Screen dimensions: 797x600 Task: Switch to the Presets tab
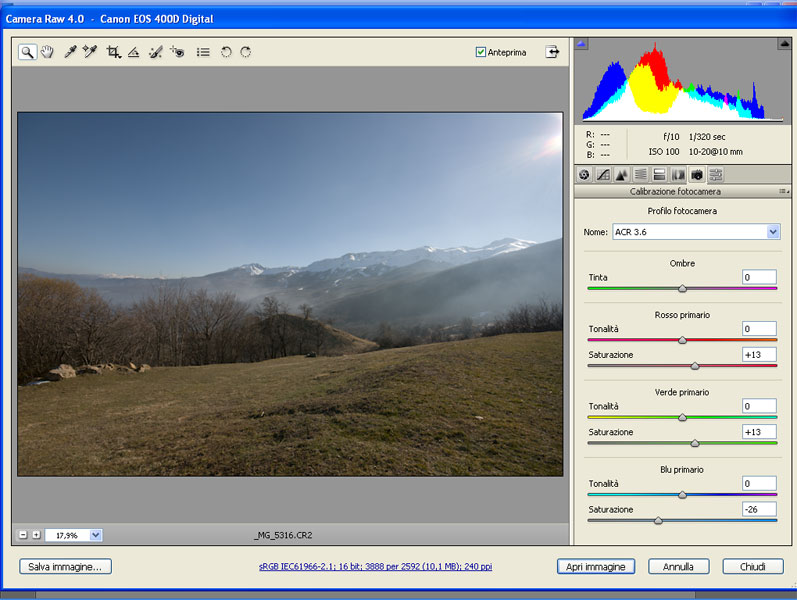coord(716,174)
